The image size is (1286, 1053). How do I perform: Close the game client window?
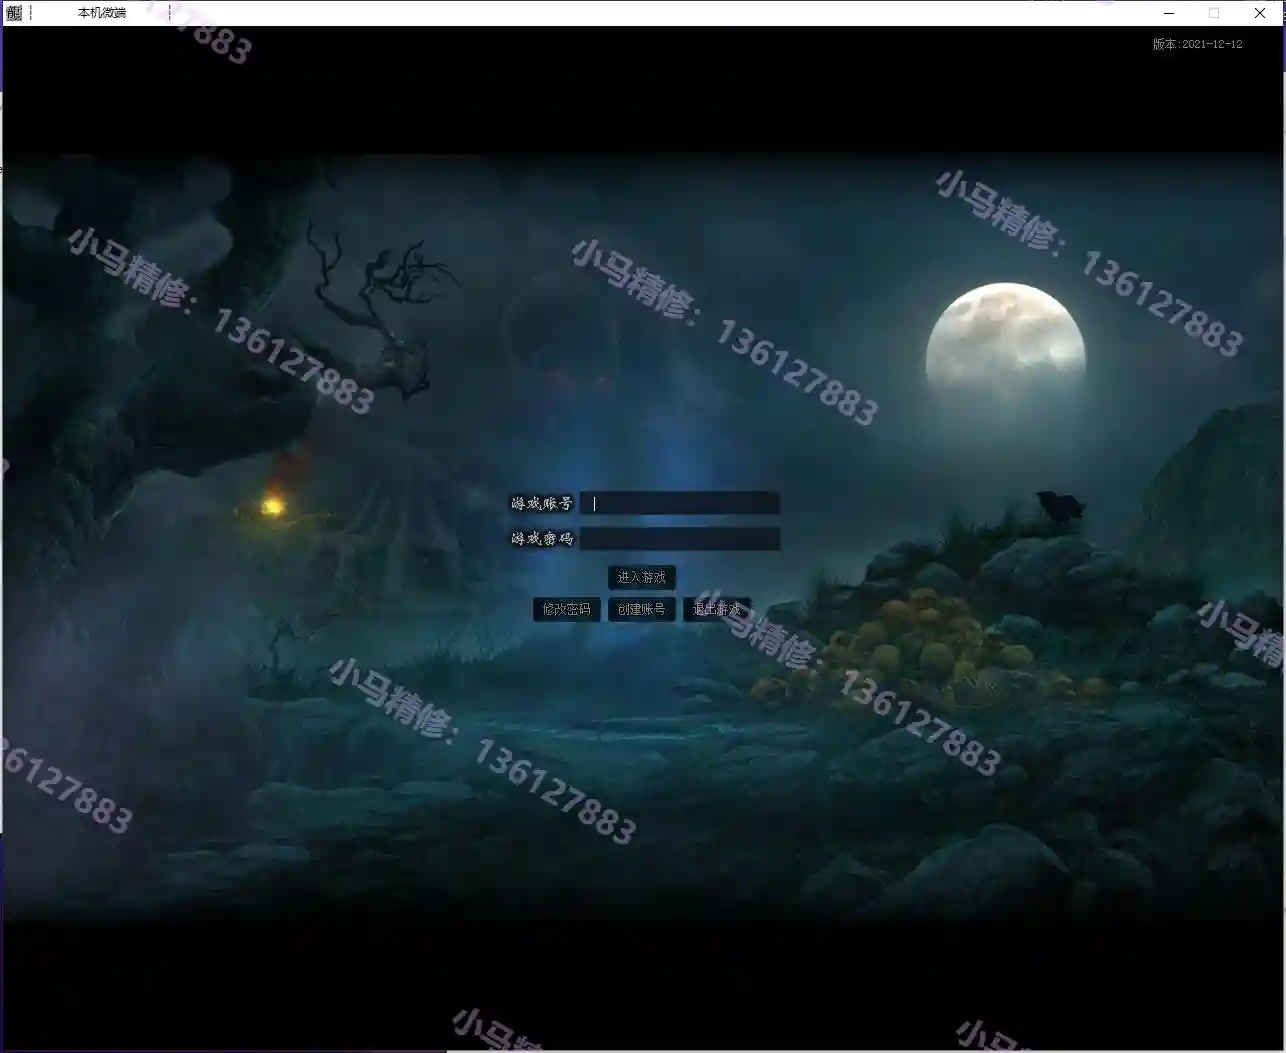[x=1259, y=13]
